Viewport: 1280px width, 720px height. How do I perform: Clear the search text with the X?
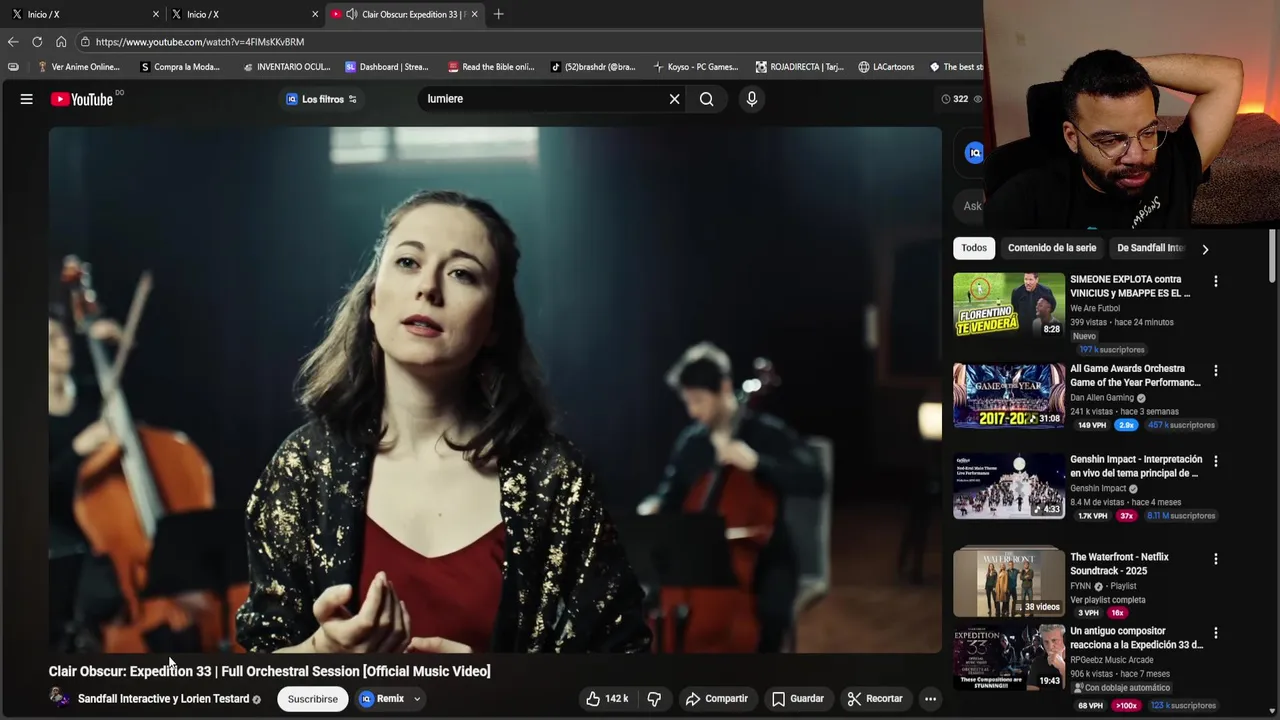tap(674, 99)
